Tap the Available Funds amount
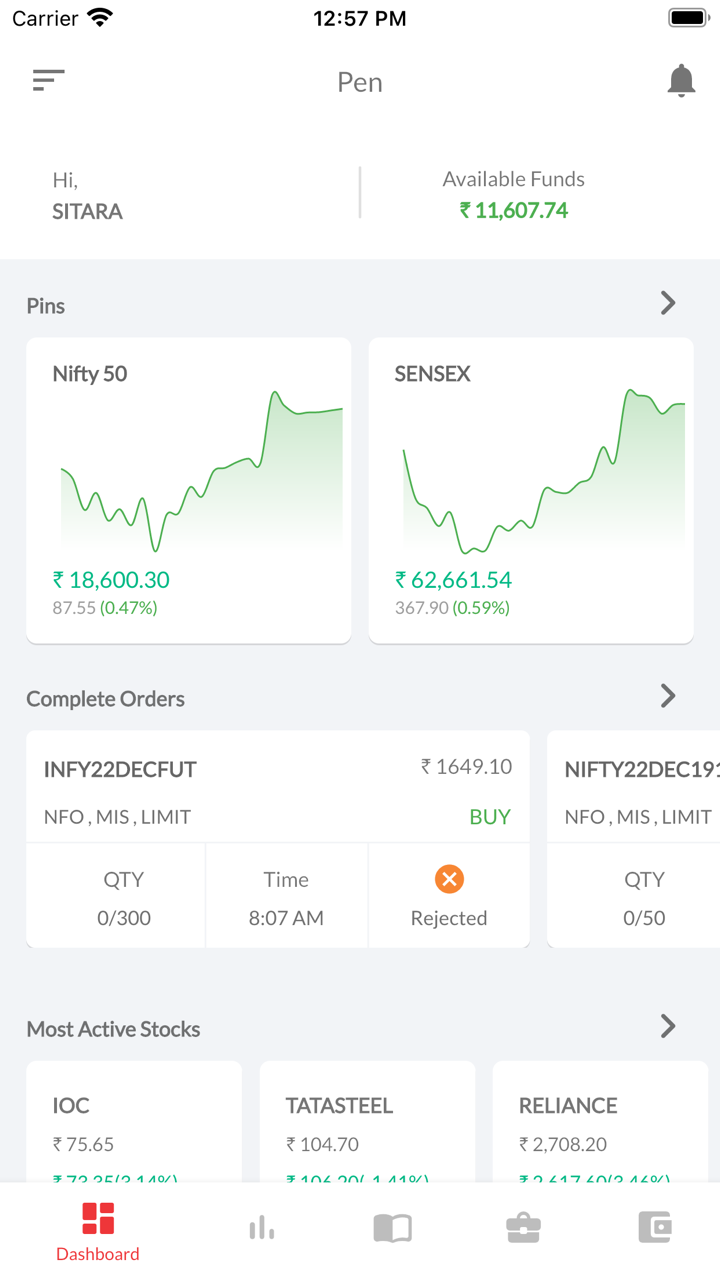This screenshot has height=1280, width=720. tap(514, 210)
